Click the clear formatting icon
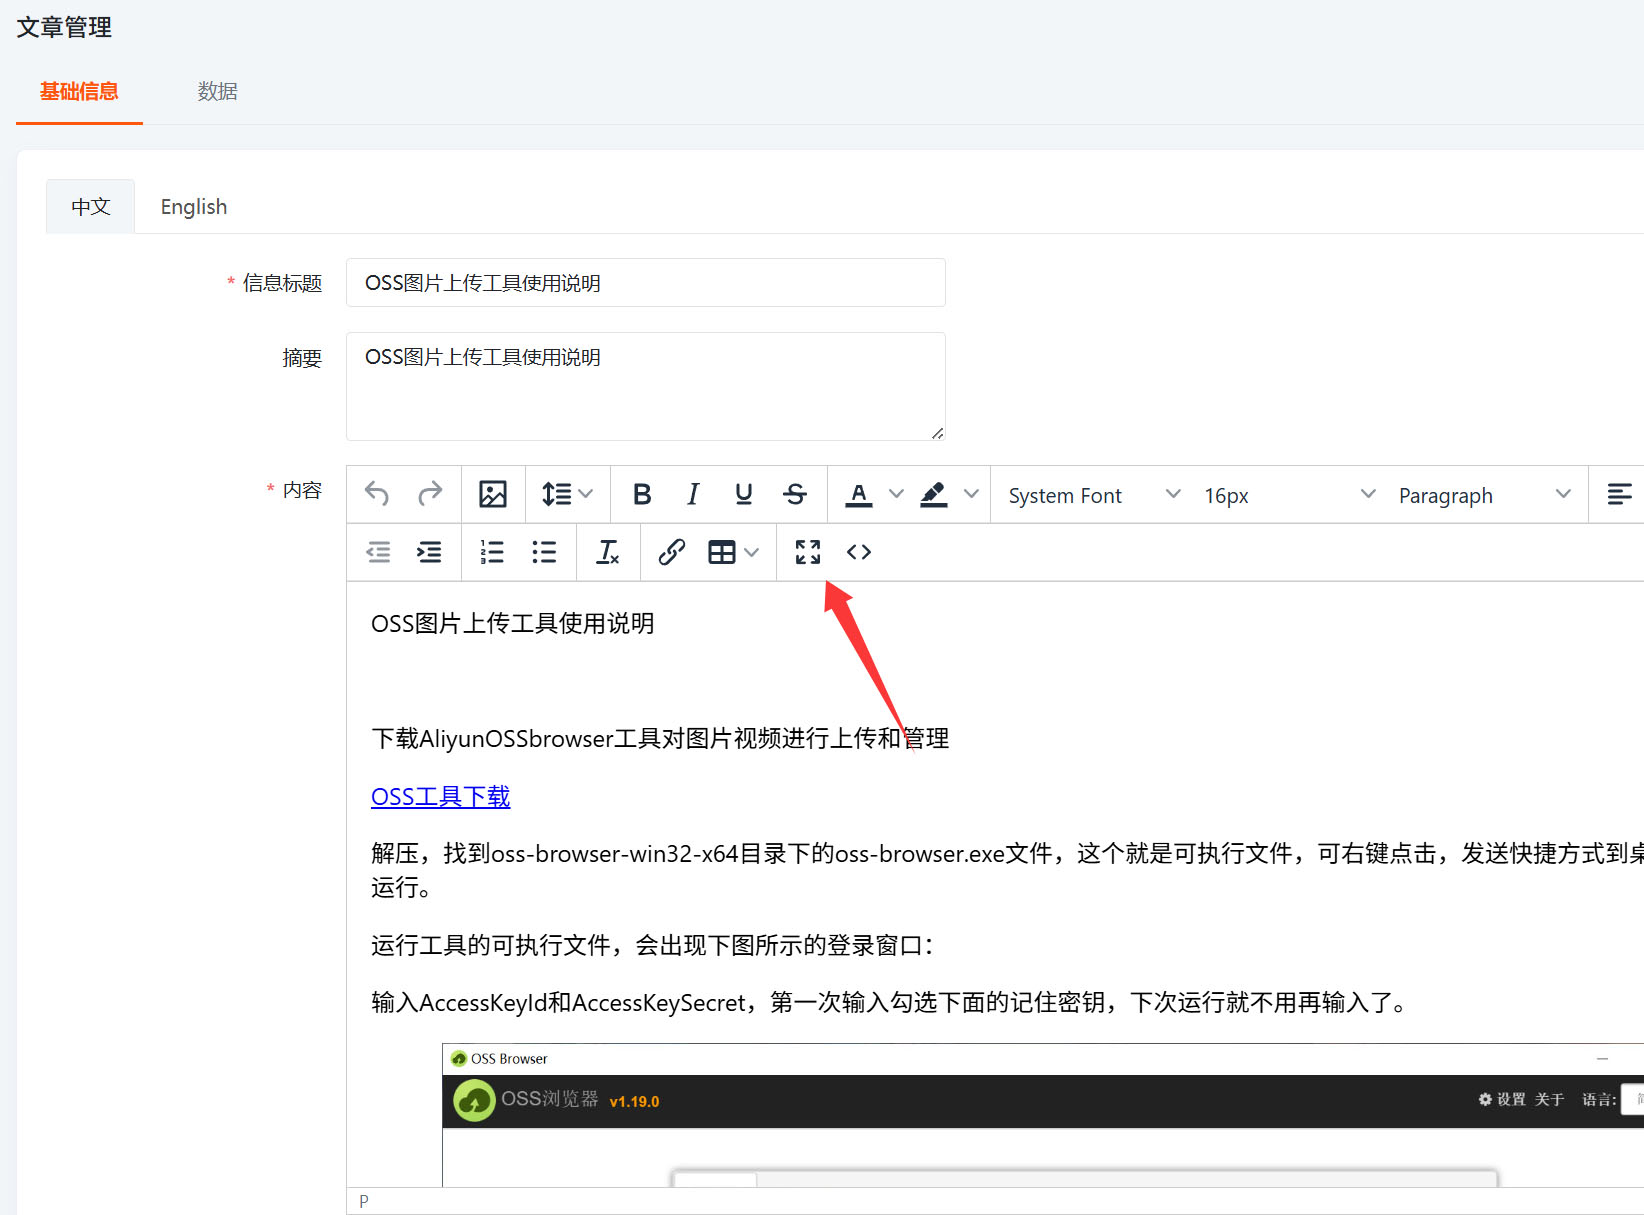 point(607,552)
